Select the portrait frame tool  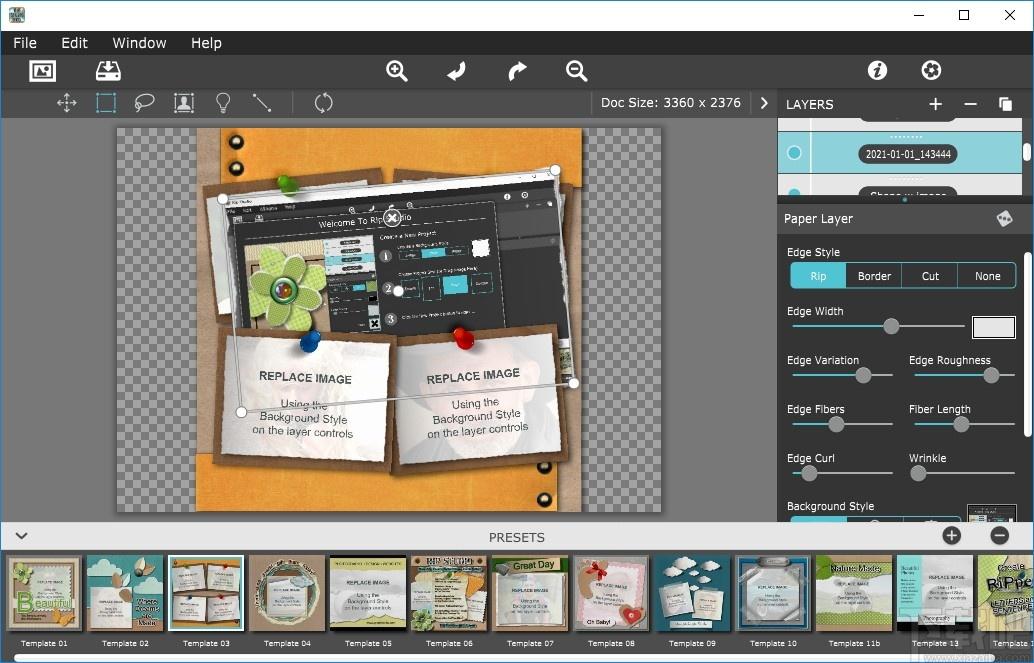pyautogui.click(x=183, y=103)
